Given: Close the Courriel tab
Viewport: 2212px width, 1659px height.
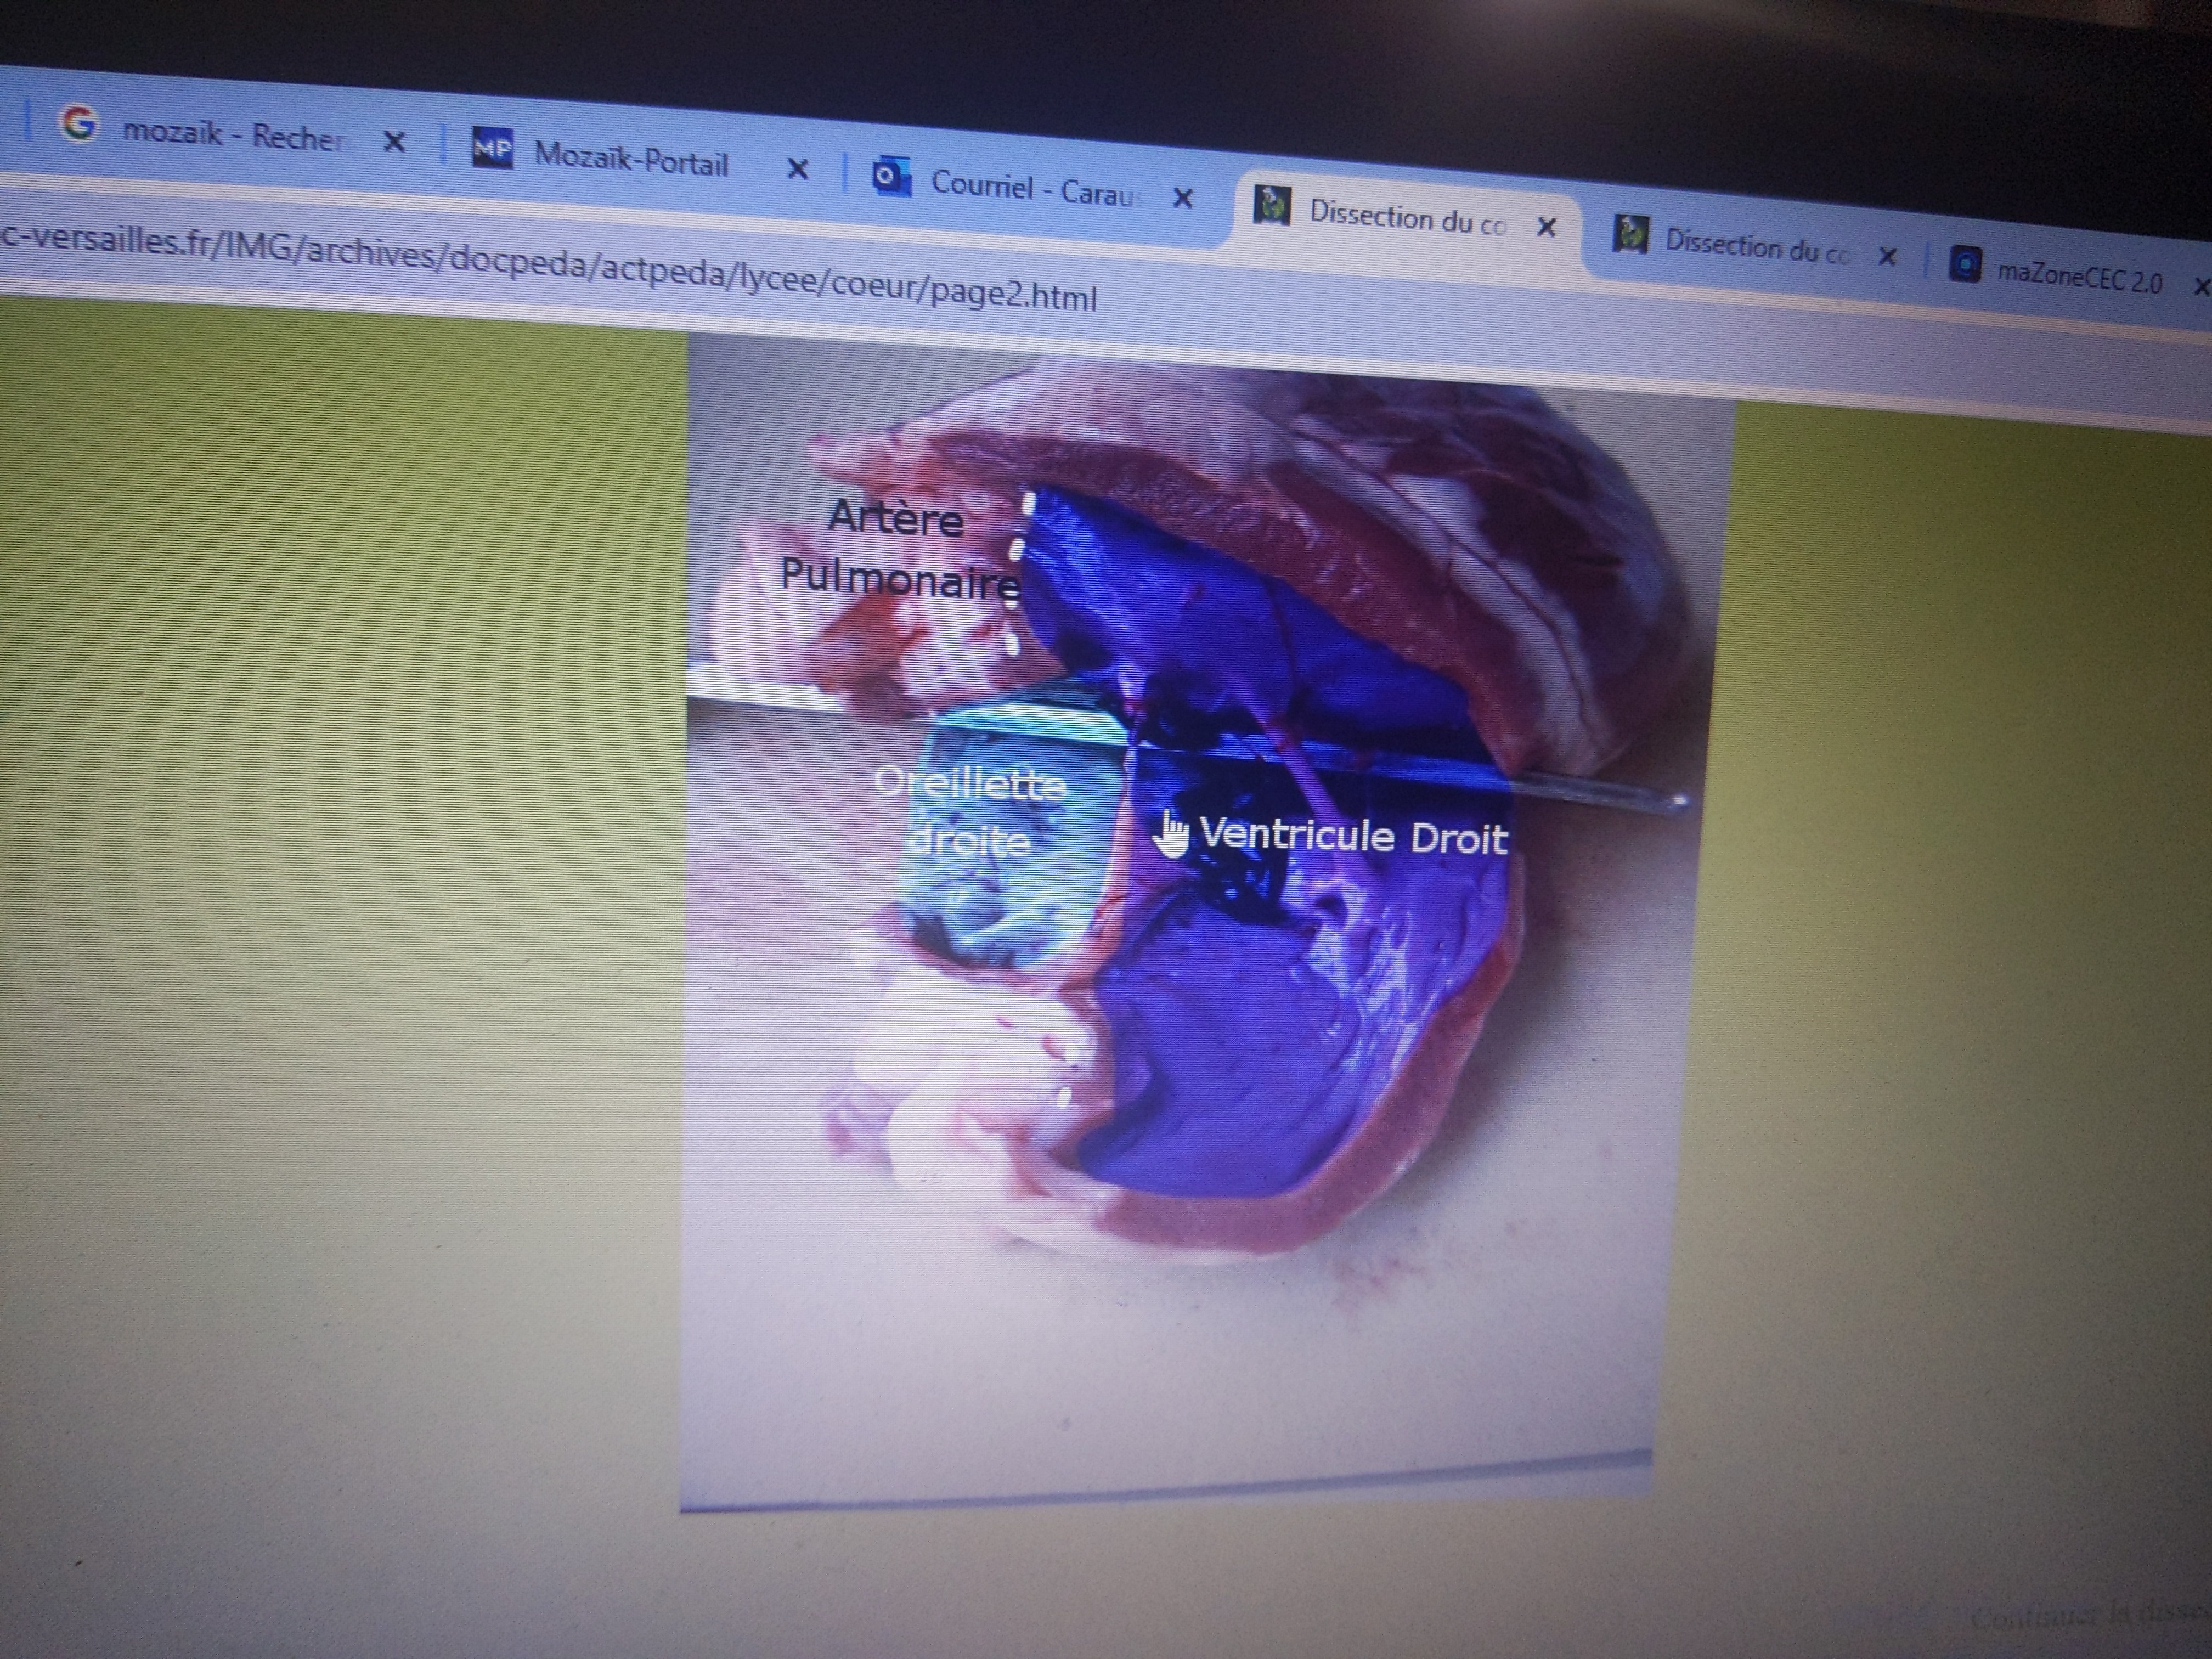Looking at the screenshot, I should (x=1182, y=198).
